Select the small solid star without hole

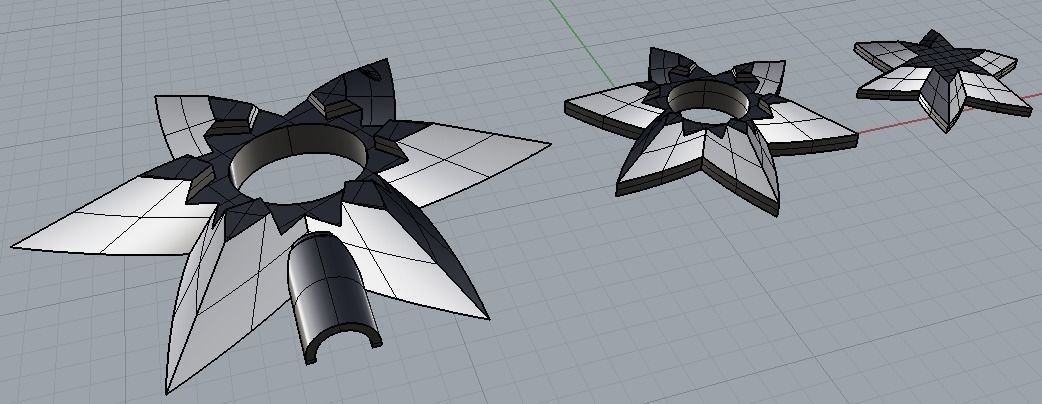pos(944,80)
